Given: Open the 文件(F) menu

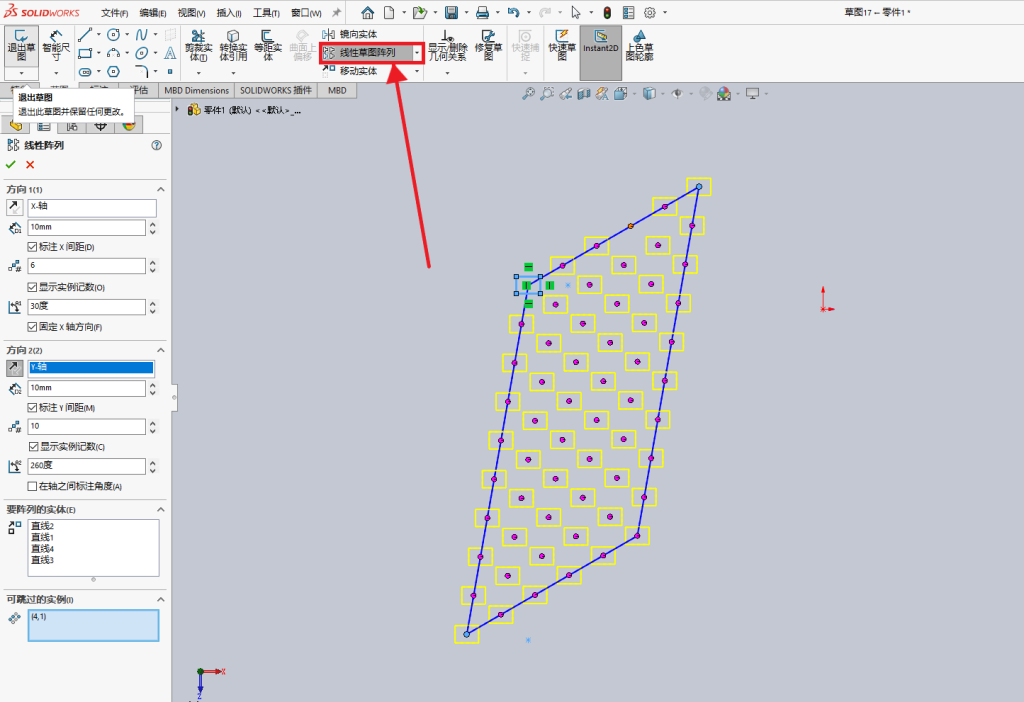Looking at the screenshot, I should [114, 13].
